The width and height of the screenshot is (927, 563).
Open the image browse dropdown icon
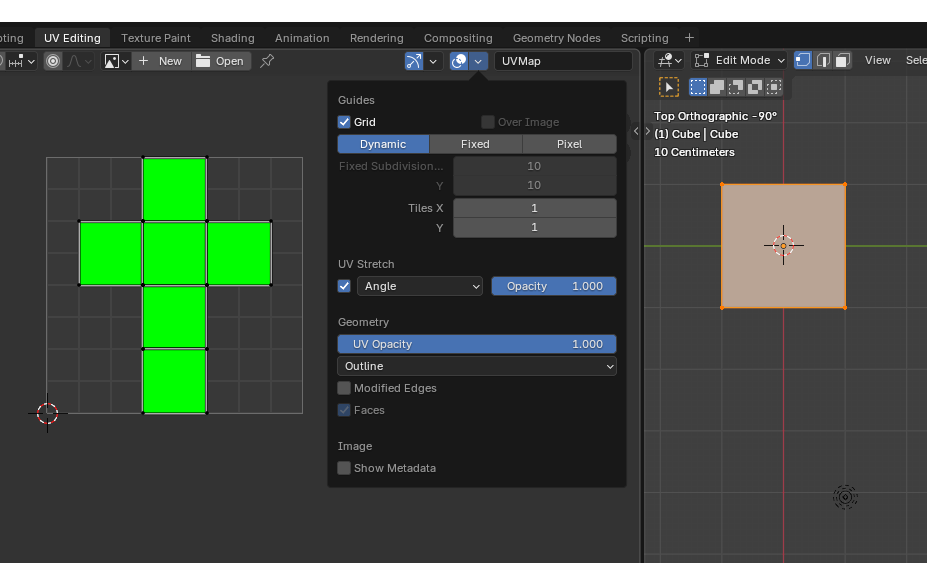(x=116, y=61)
